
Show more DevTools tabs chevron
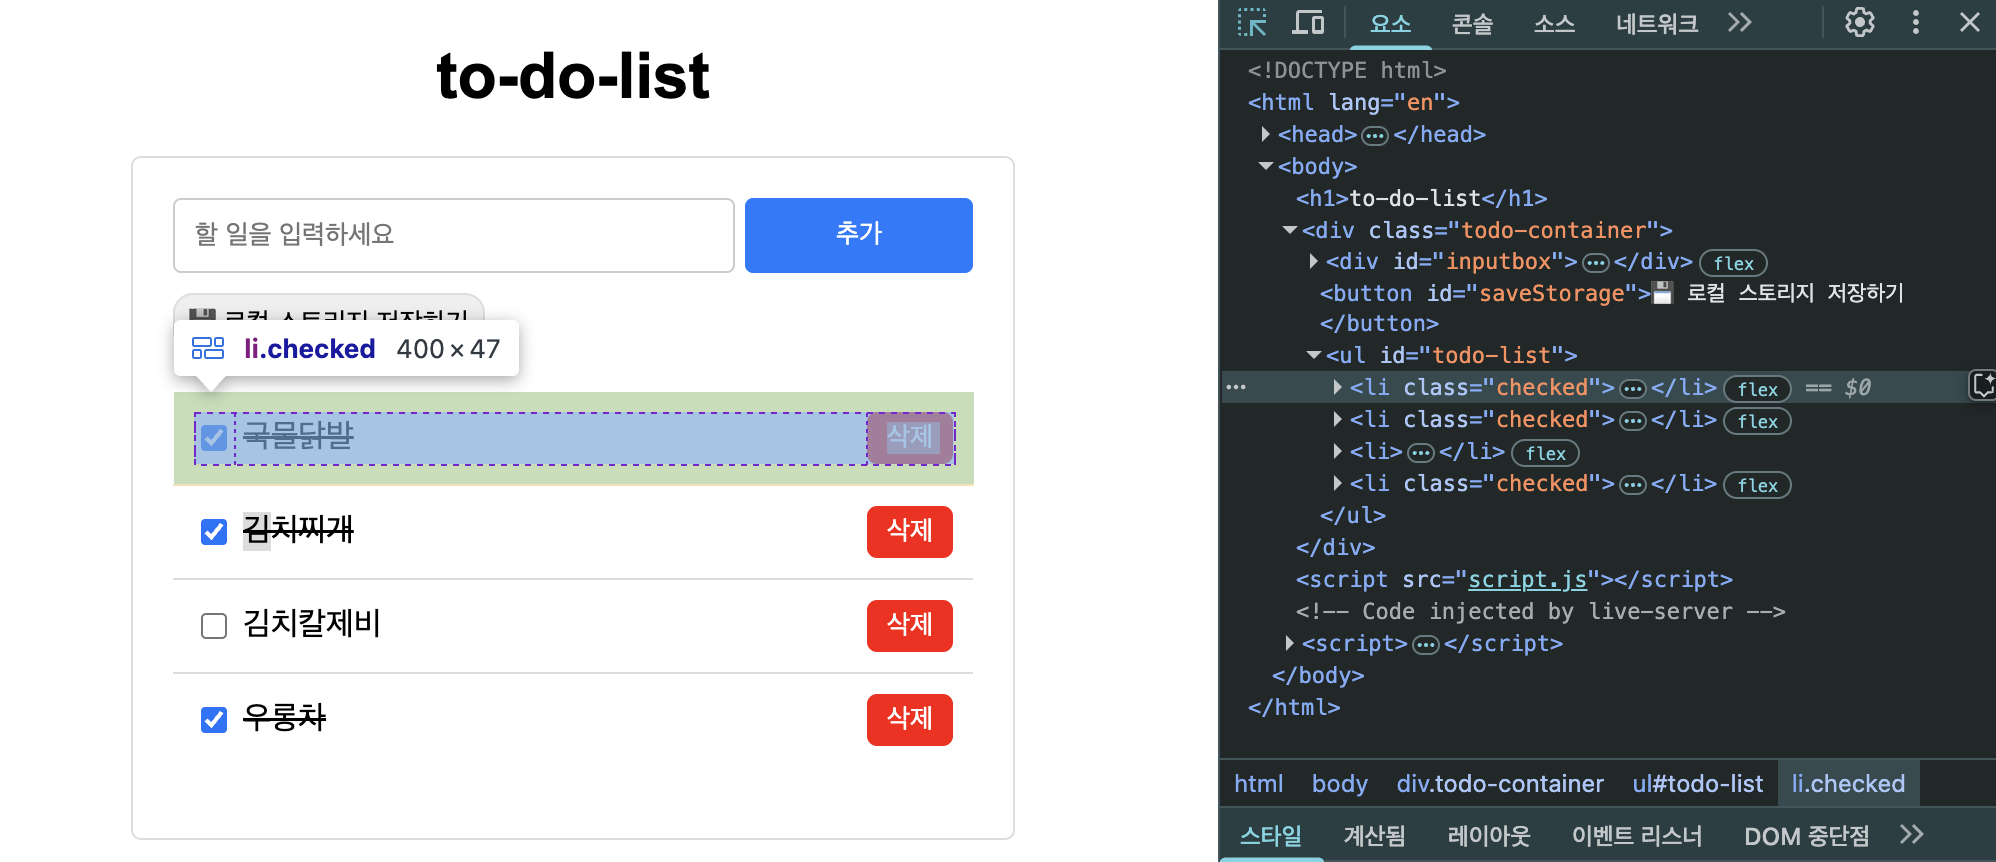[x=1740, y=22]
